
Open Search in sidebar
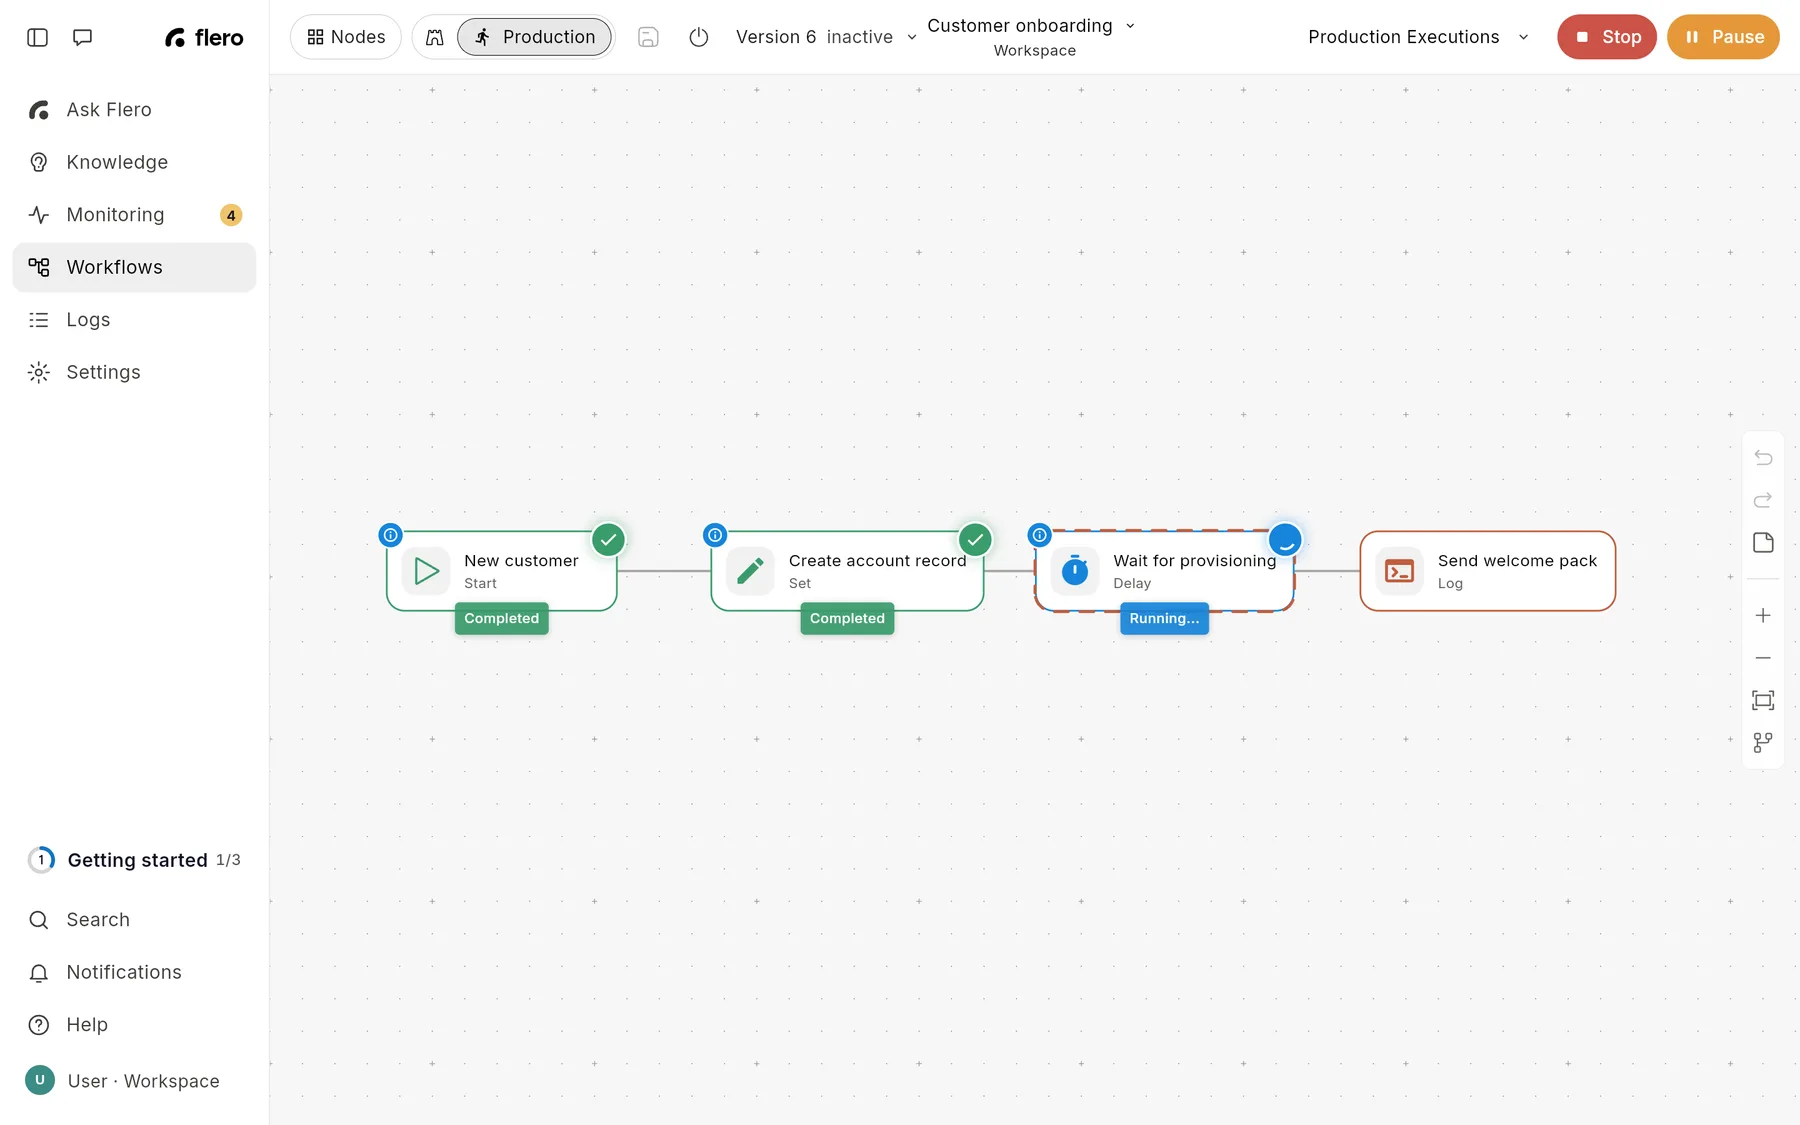point(134,920)
